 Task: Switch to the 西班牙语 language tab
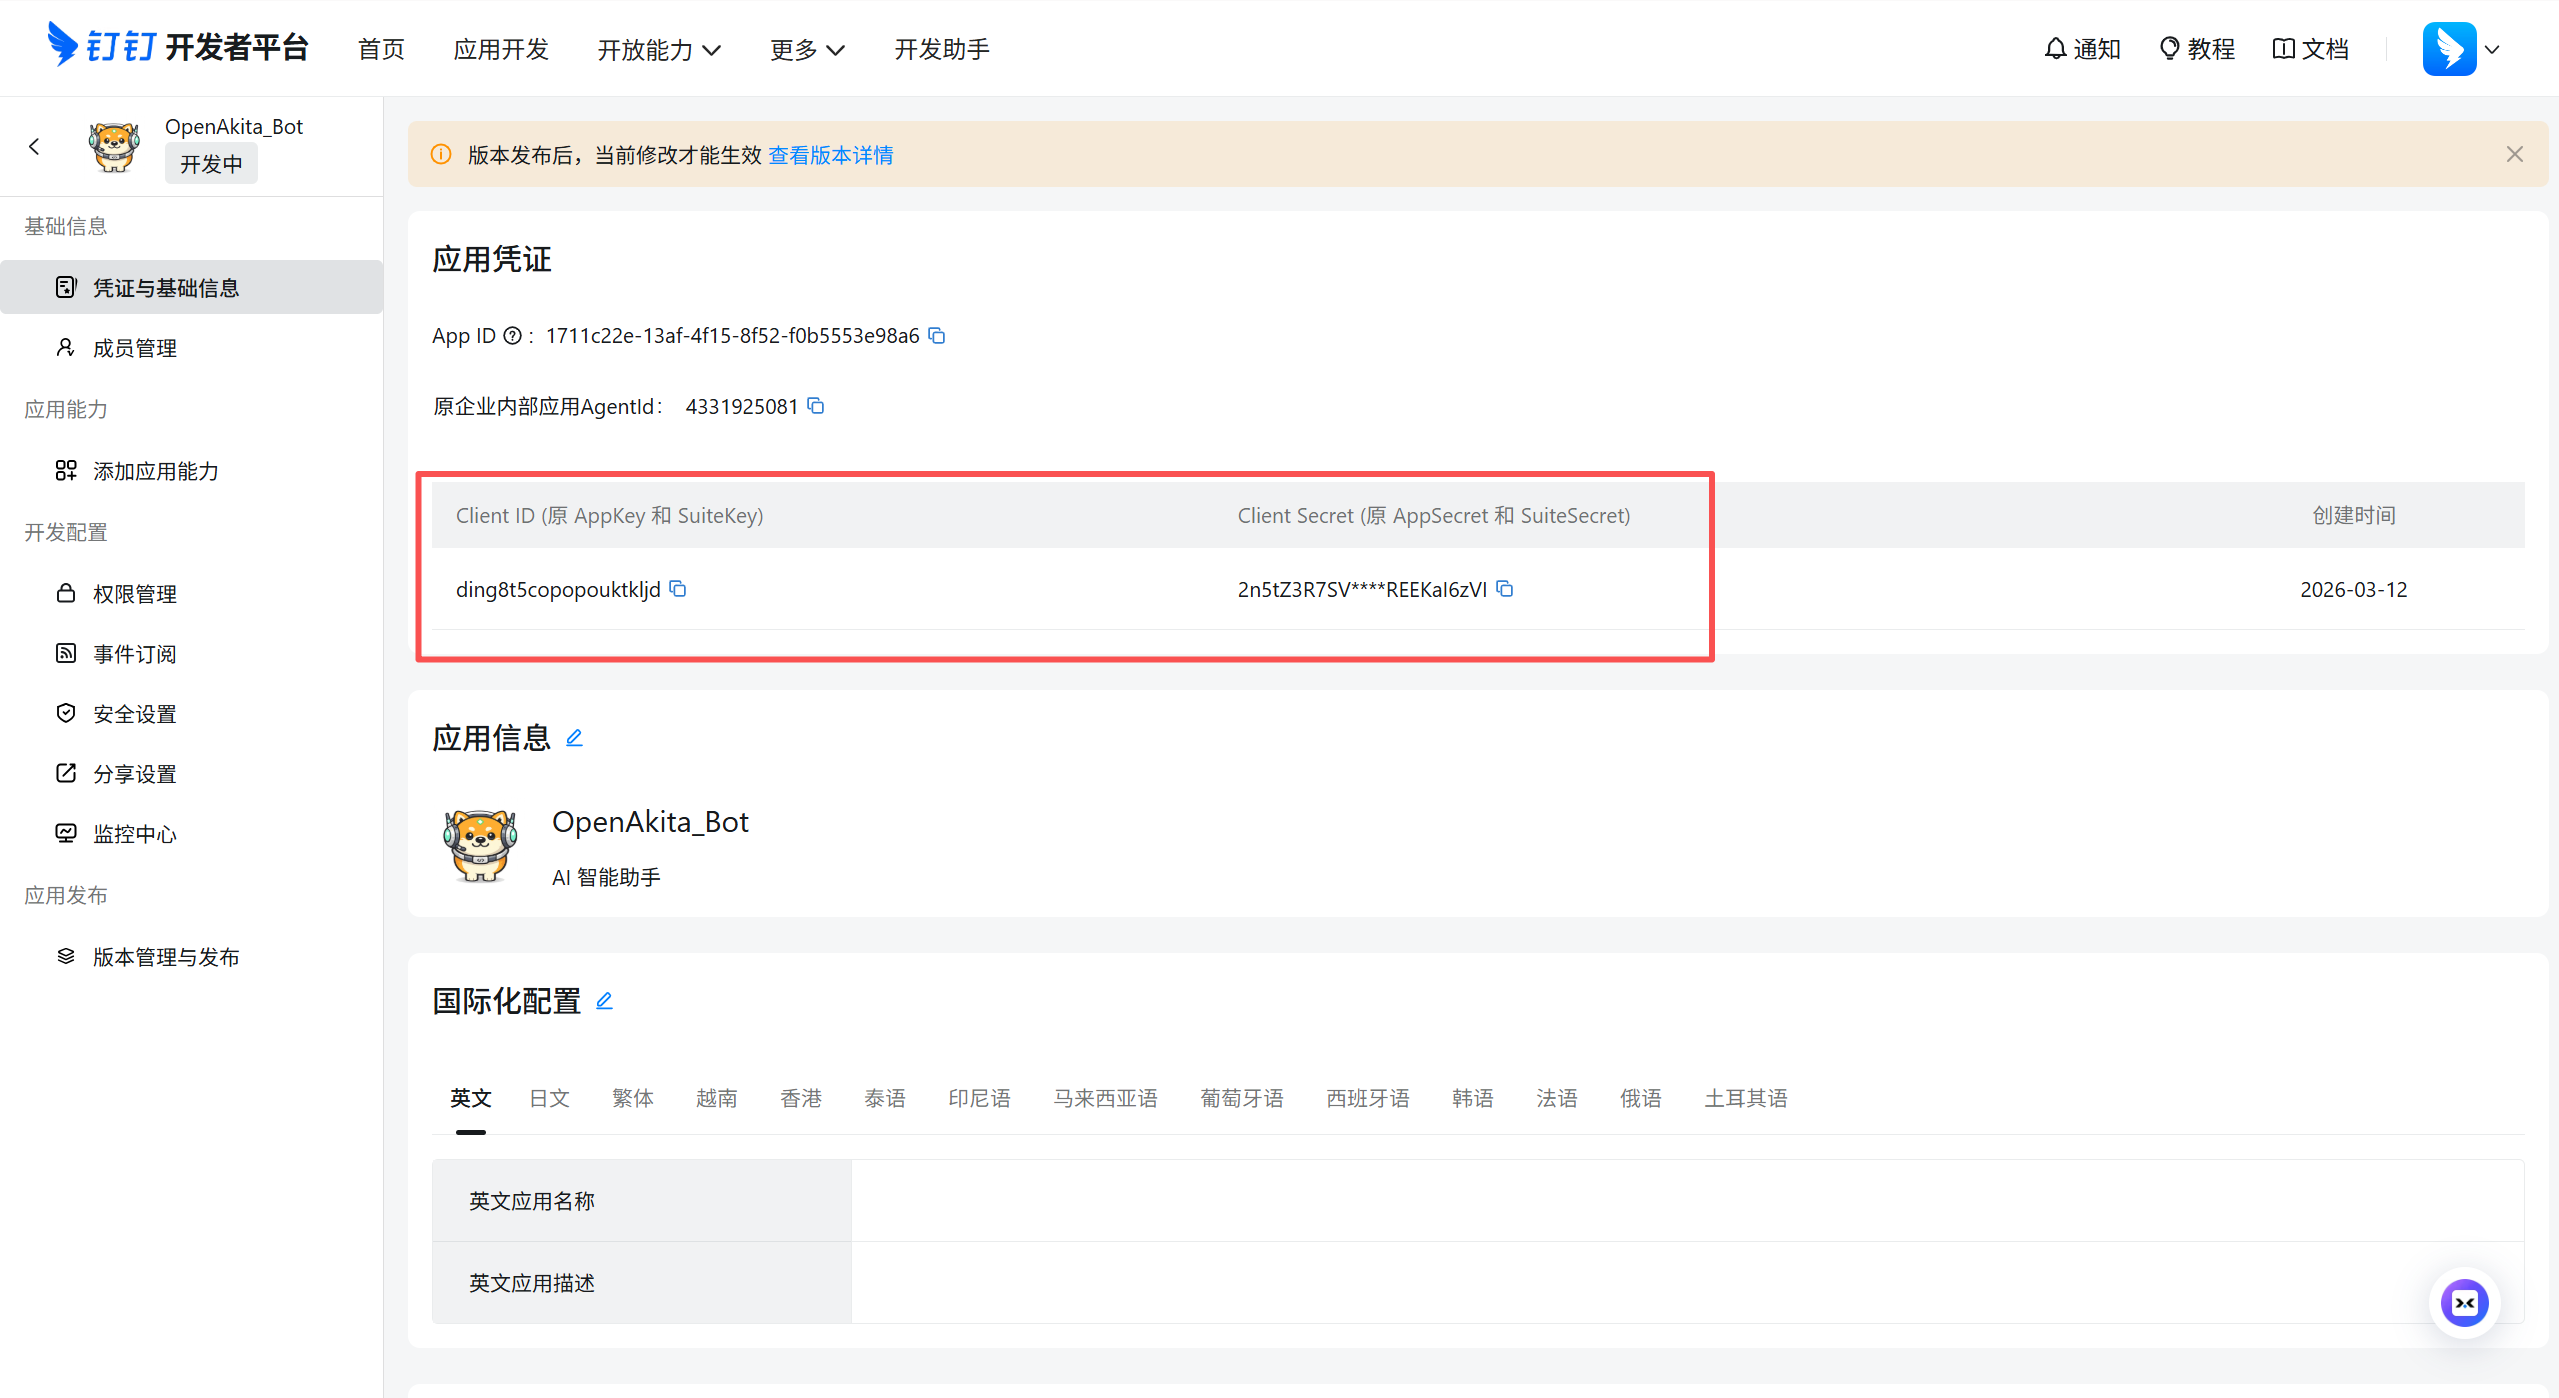pos(1368,1098)
